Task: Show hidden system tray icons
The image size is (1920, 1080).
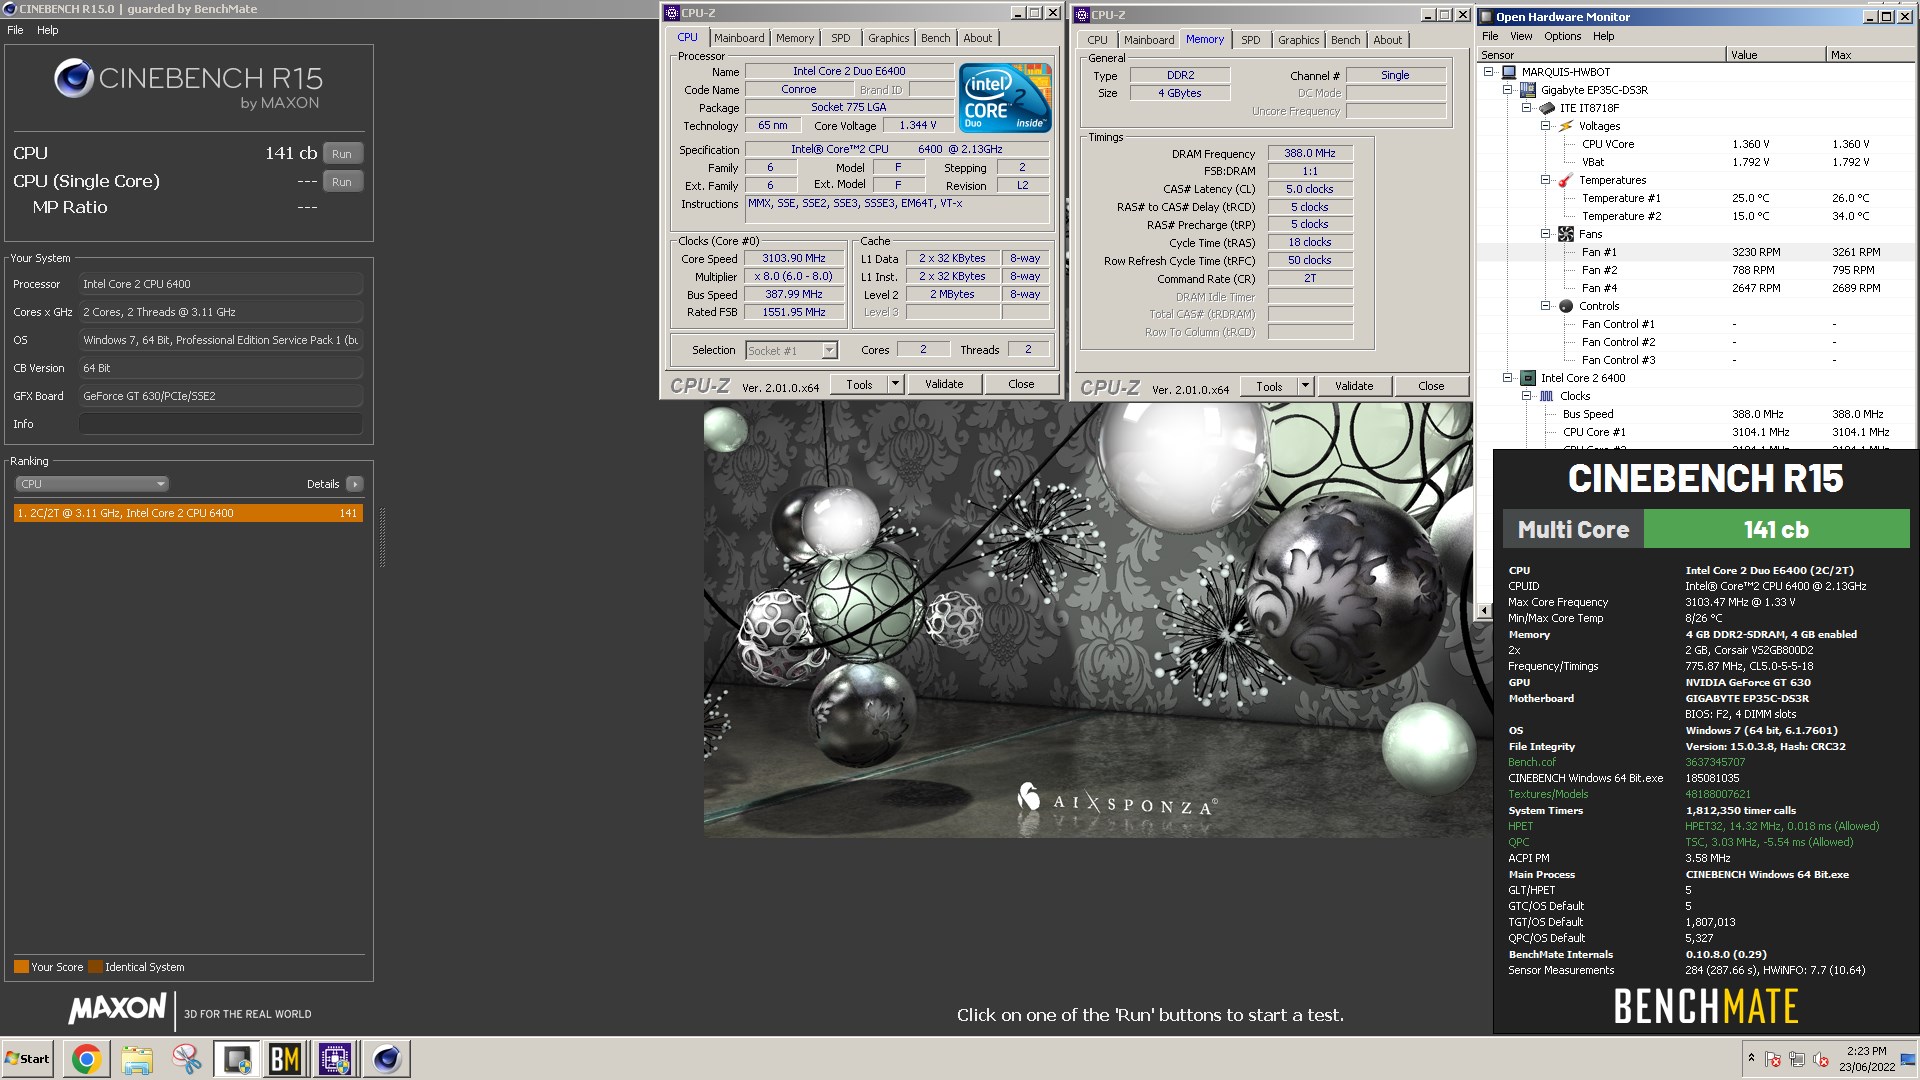Action: coord(1751,1058)
